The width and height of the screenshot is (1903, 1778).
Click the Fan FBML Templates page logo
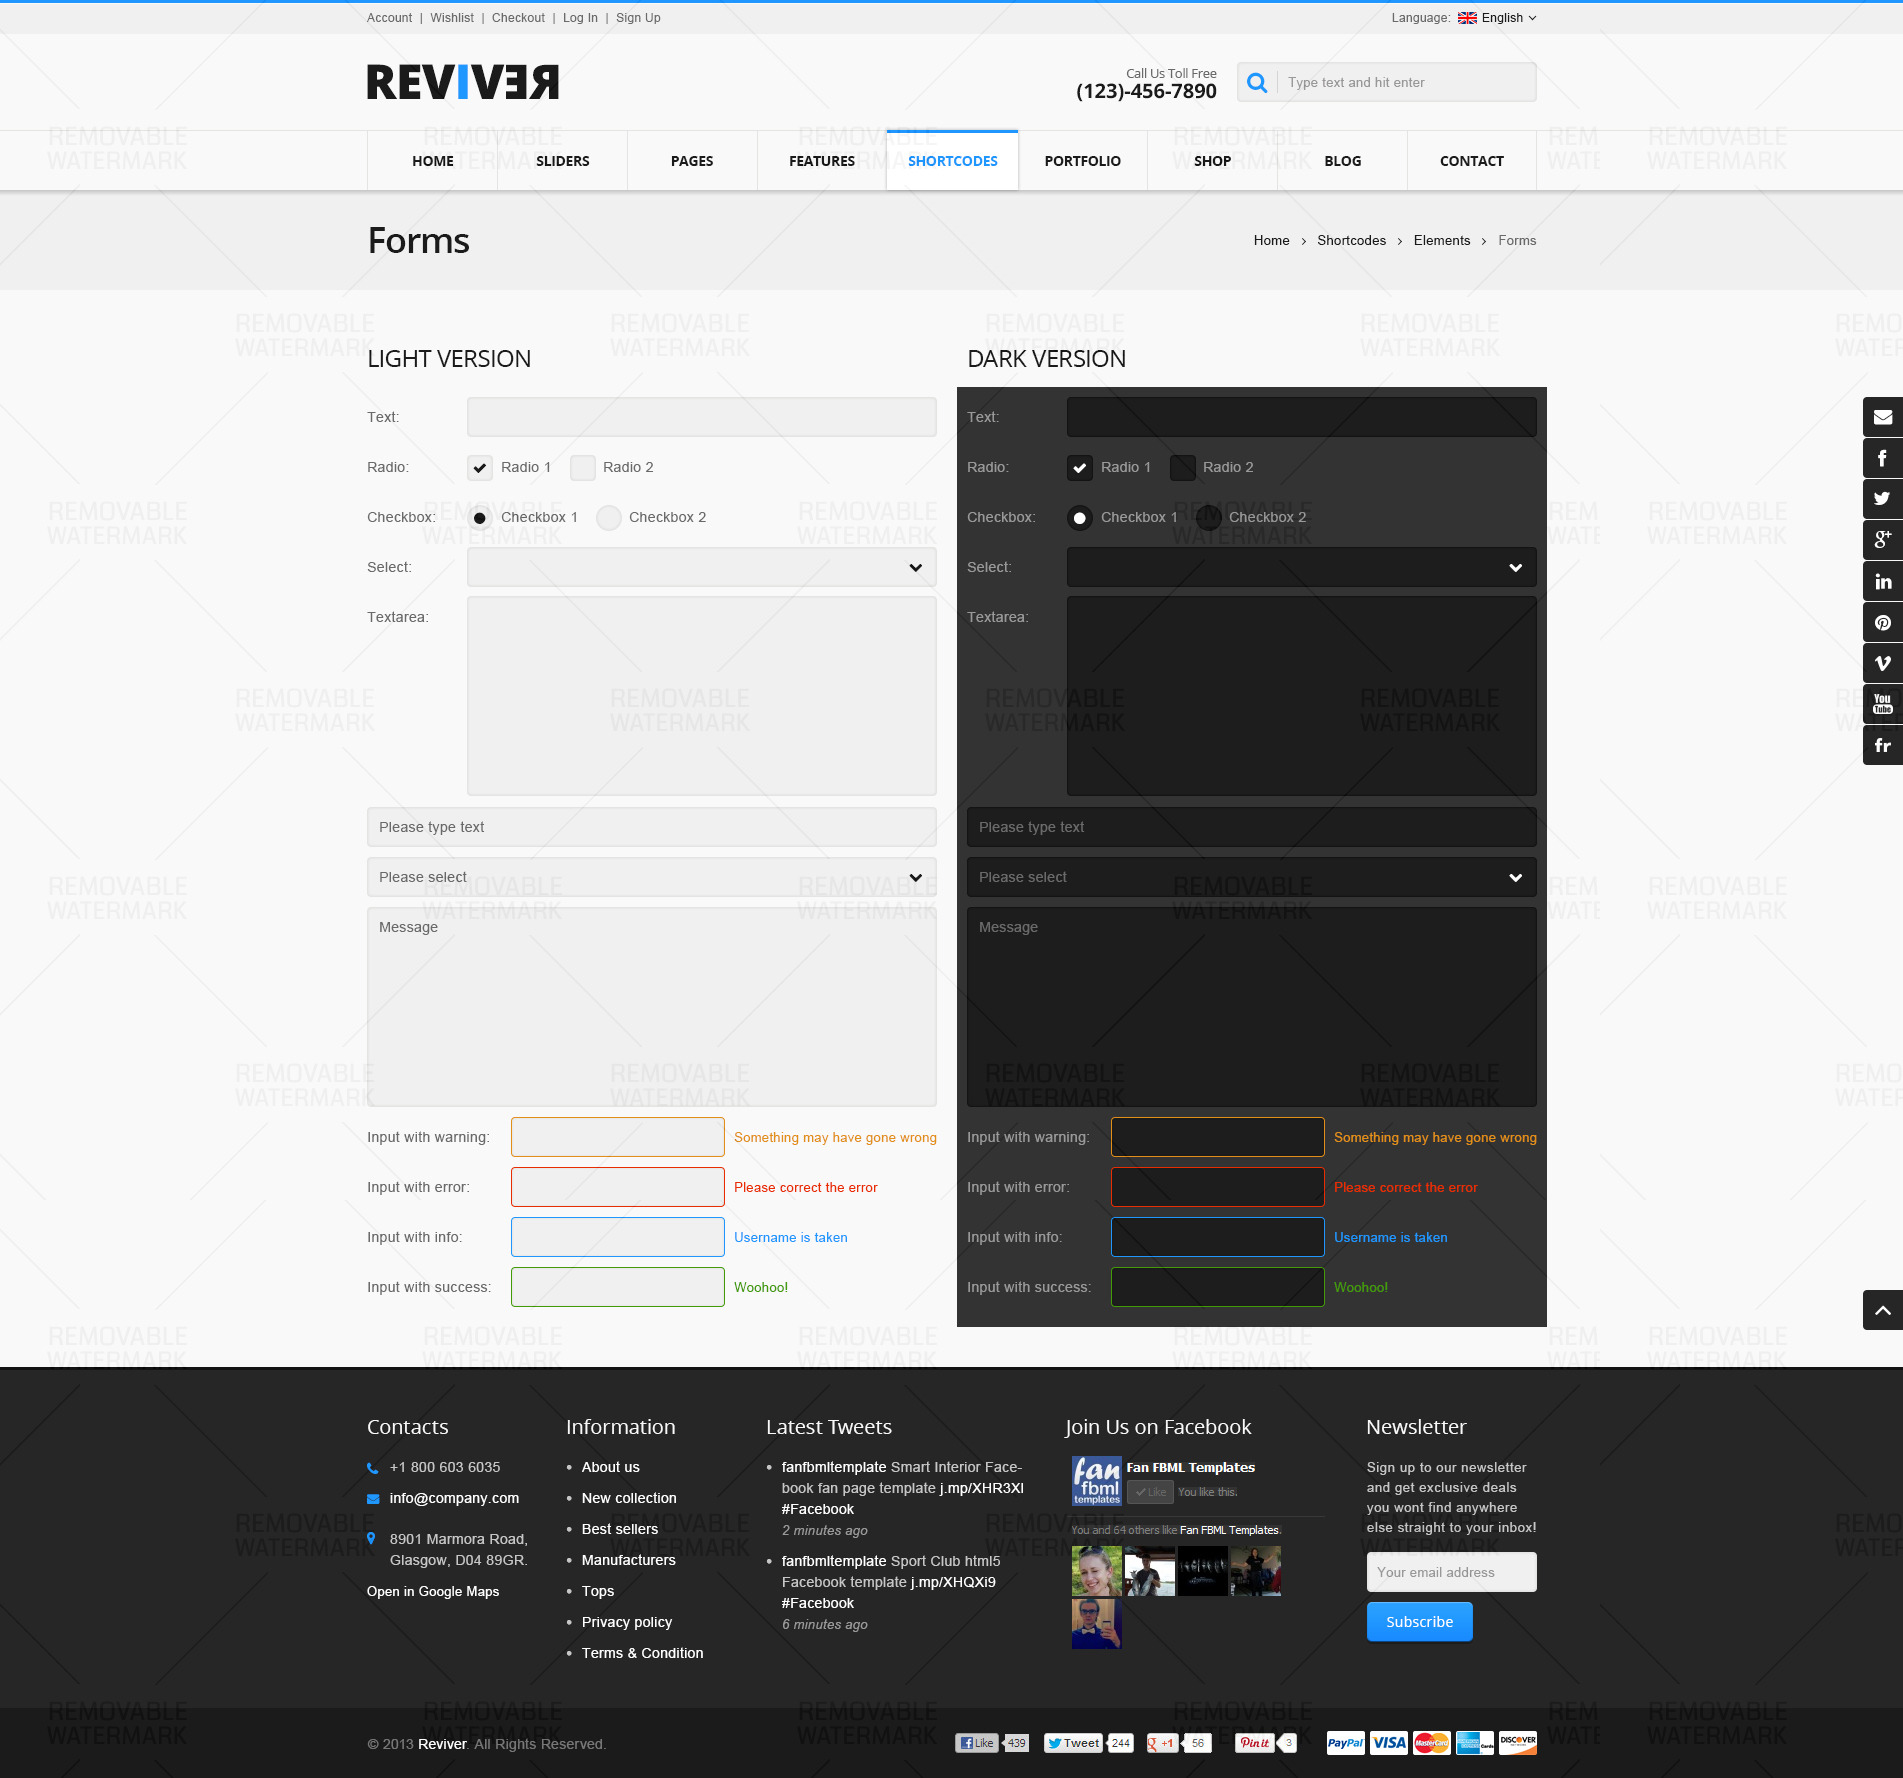coord(1097,1481)
